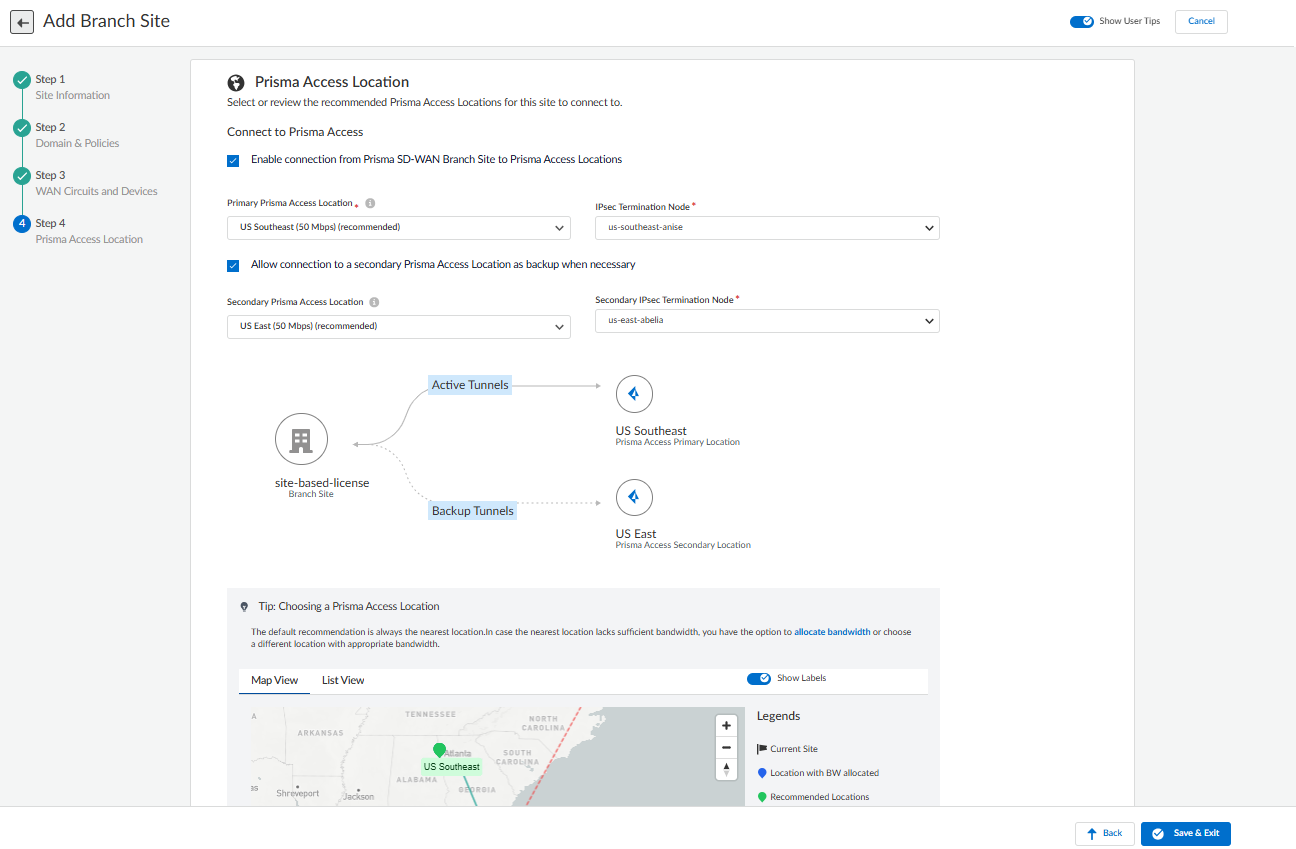
Task: Click info icon next to Secondary Prisma Access Location
Action: point(374,302)
